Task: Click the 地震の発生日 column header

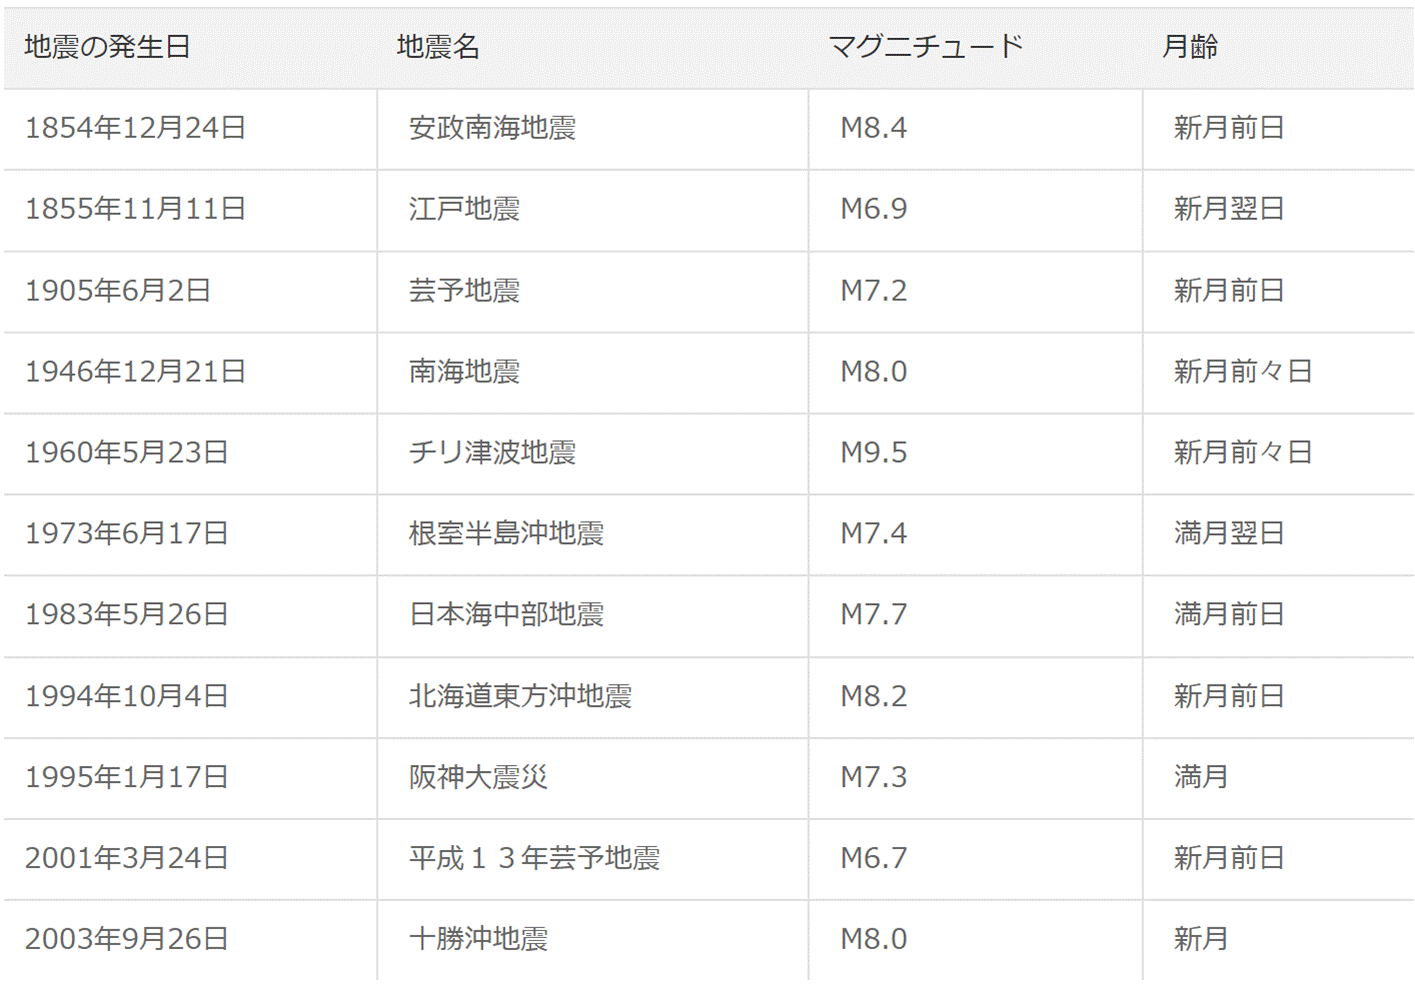Action: [107, 47]
